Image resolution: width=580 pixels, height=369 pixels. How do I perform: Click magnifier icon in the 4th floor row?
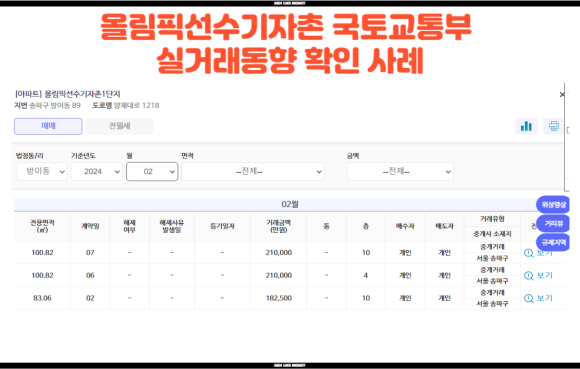point(529,275)
